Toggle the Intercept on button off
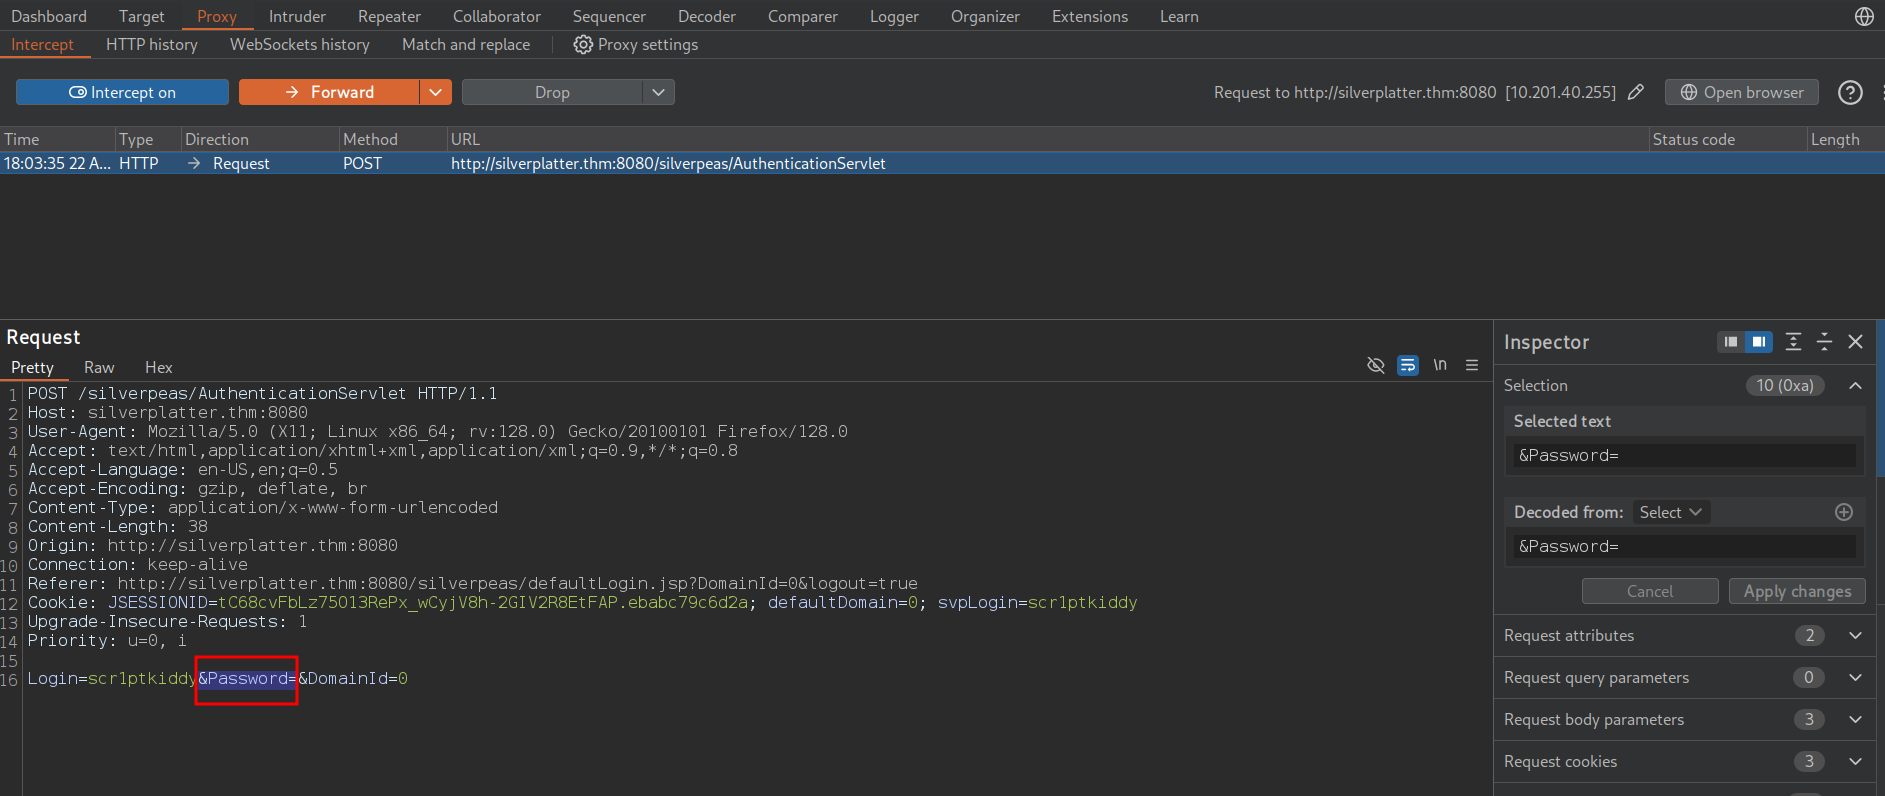This screenshot has width=1885, height=796. pyautogui.click(x=122, y=92)
